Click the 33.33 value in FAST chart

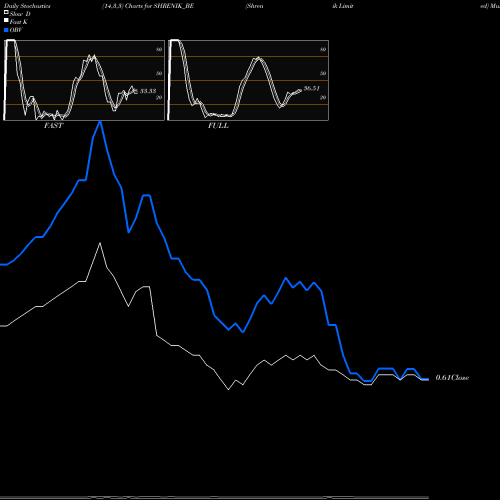[x=148, y=91]
